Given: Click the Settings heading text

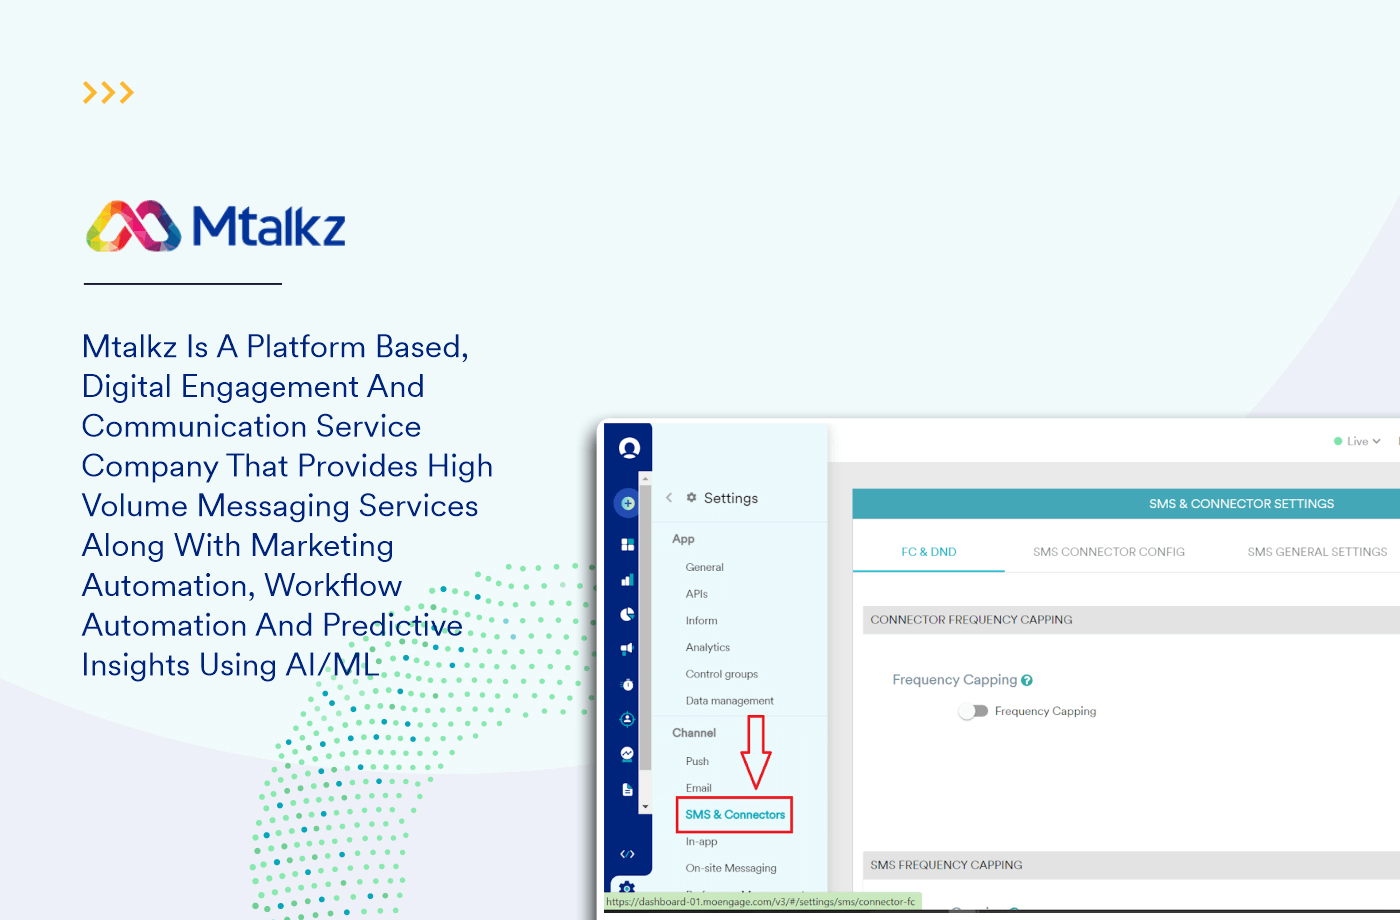Looking at the screenshot, I should click(731, 498).
